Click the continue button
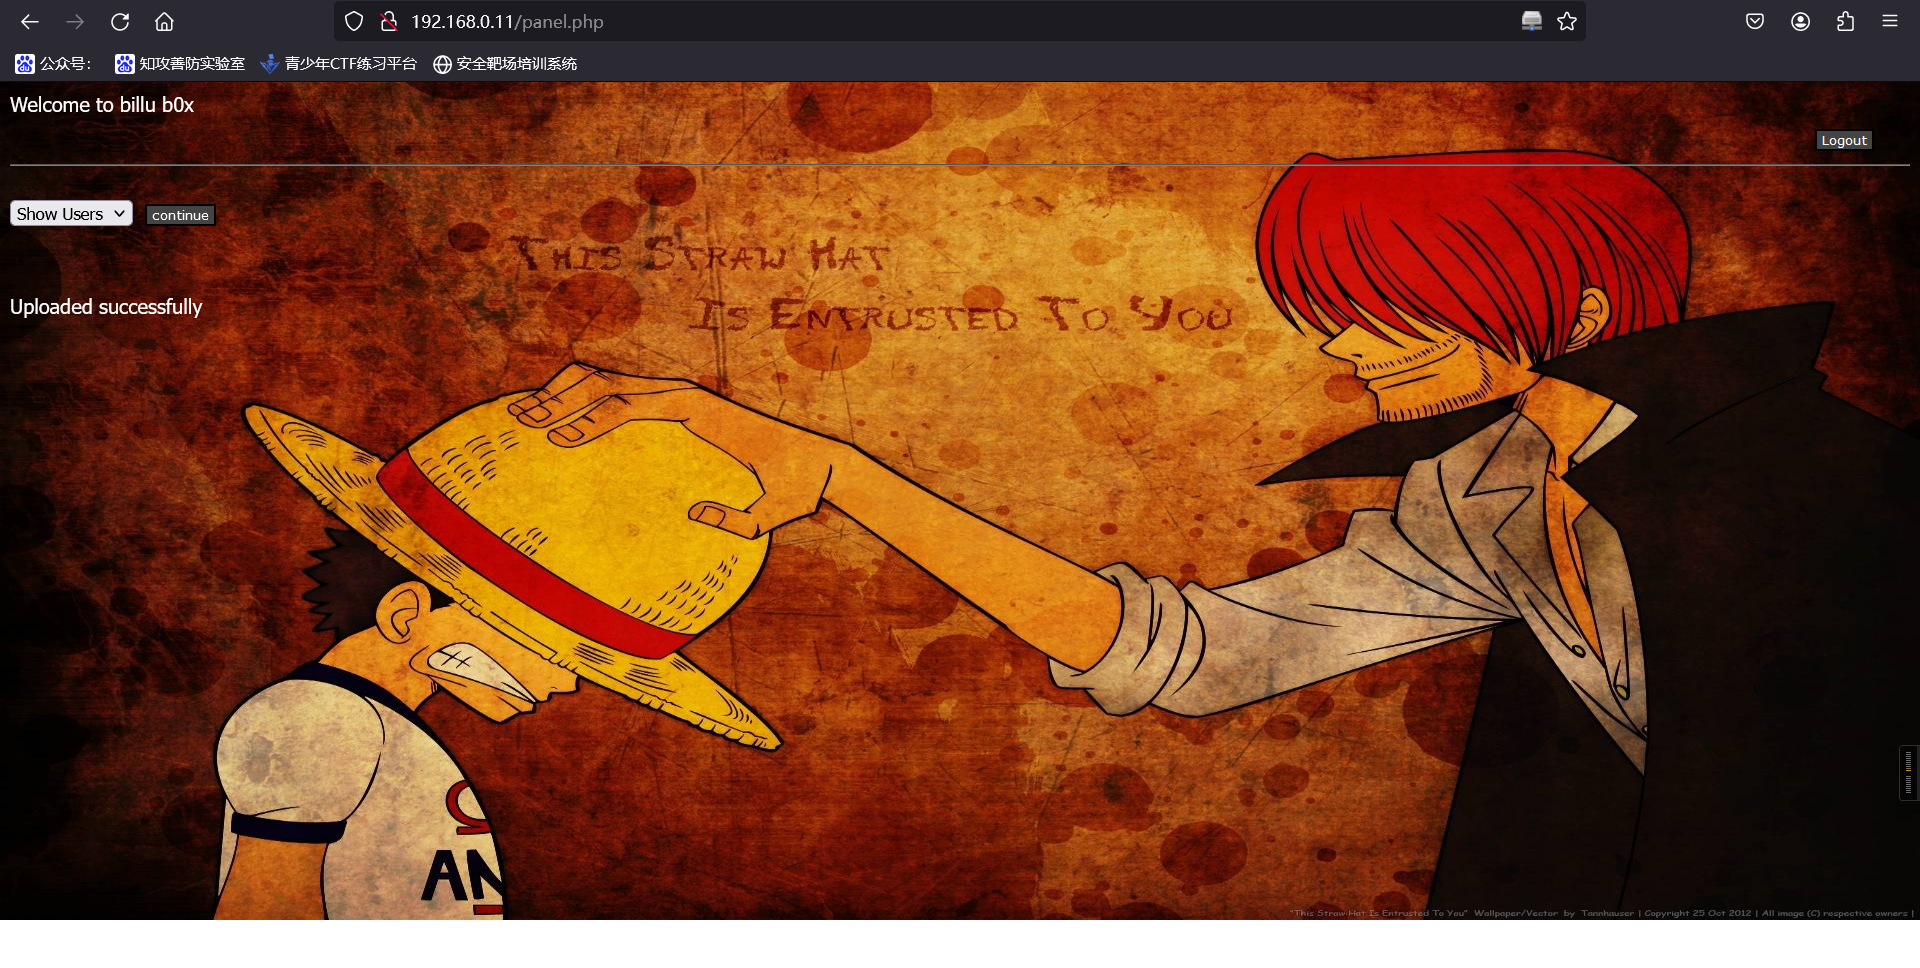This screenshot has height=968, width=1920. coord(180,215)
